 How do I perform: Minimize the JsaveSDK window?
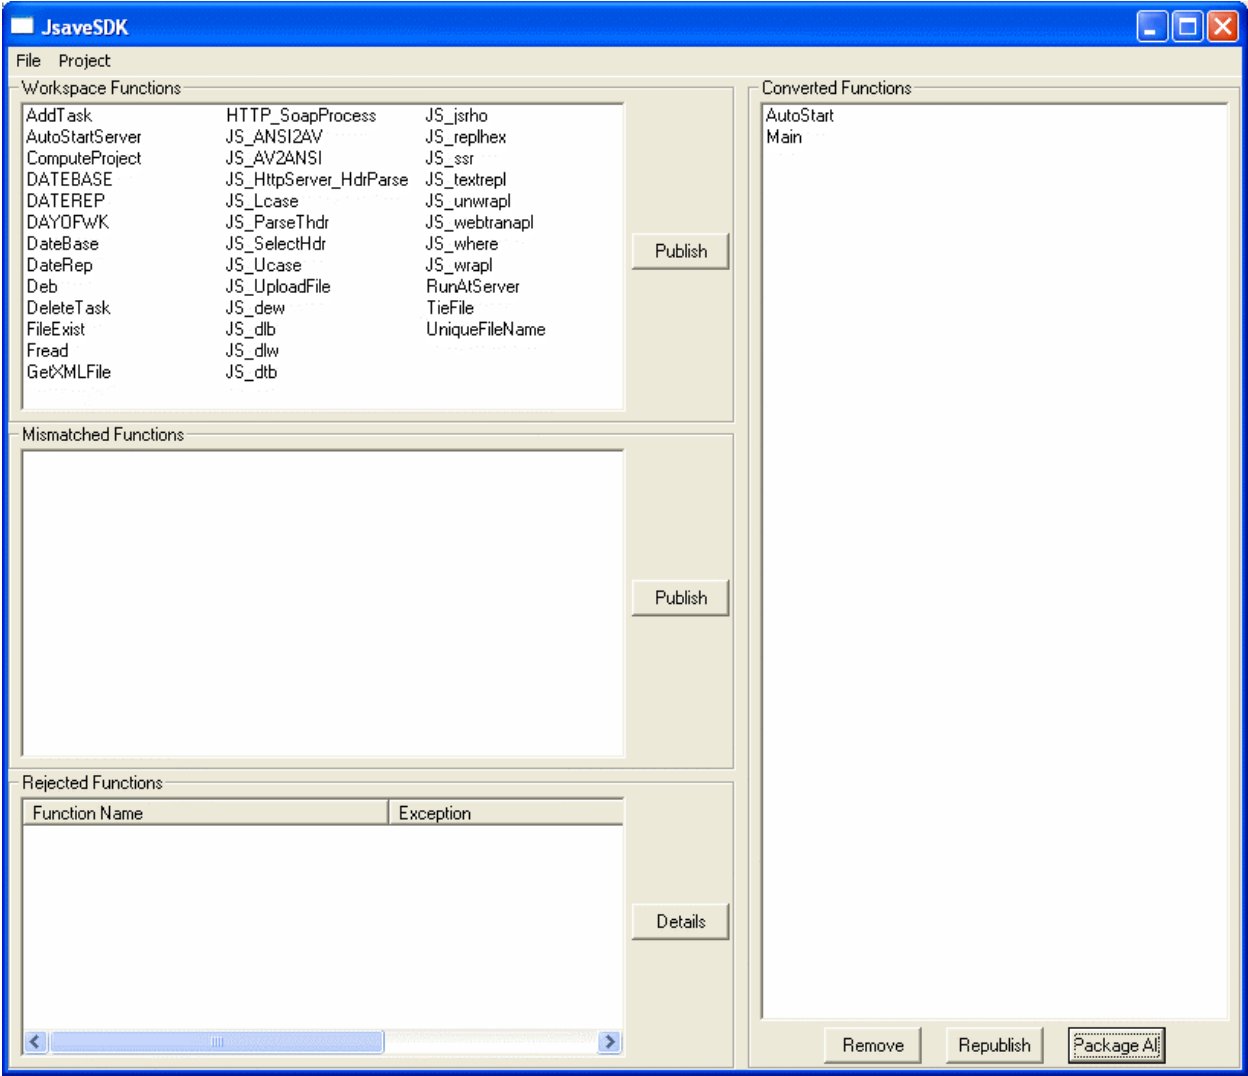1152,26
